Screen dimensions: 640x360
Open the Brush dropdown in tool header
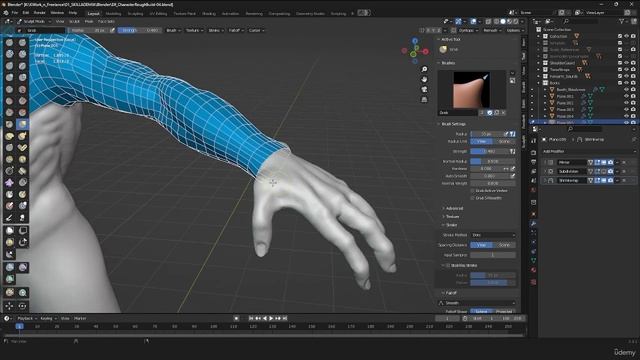pyautogui.click(x=173, y=30)
